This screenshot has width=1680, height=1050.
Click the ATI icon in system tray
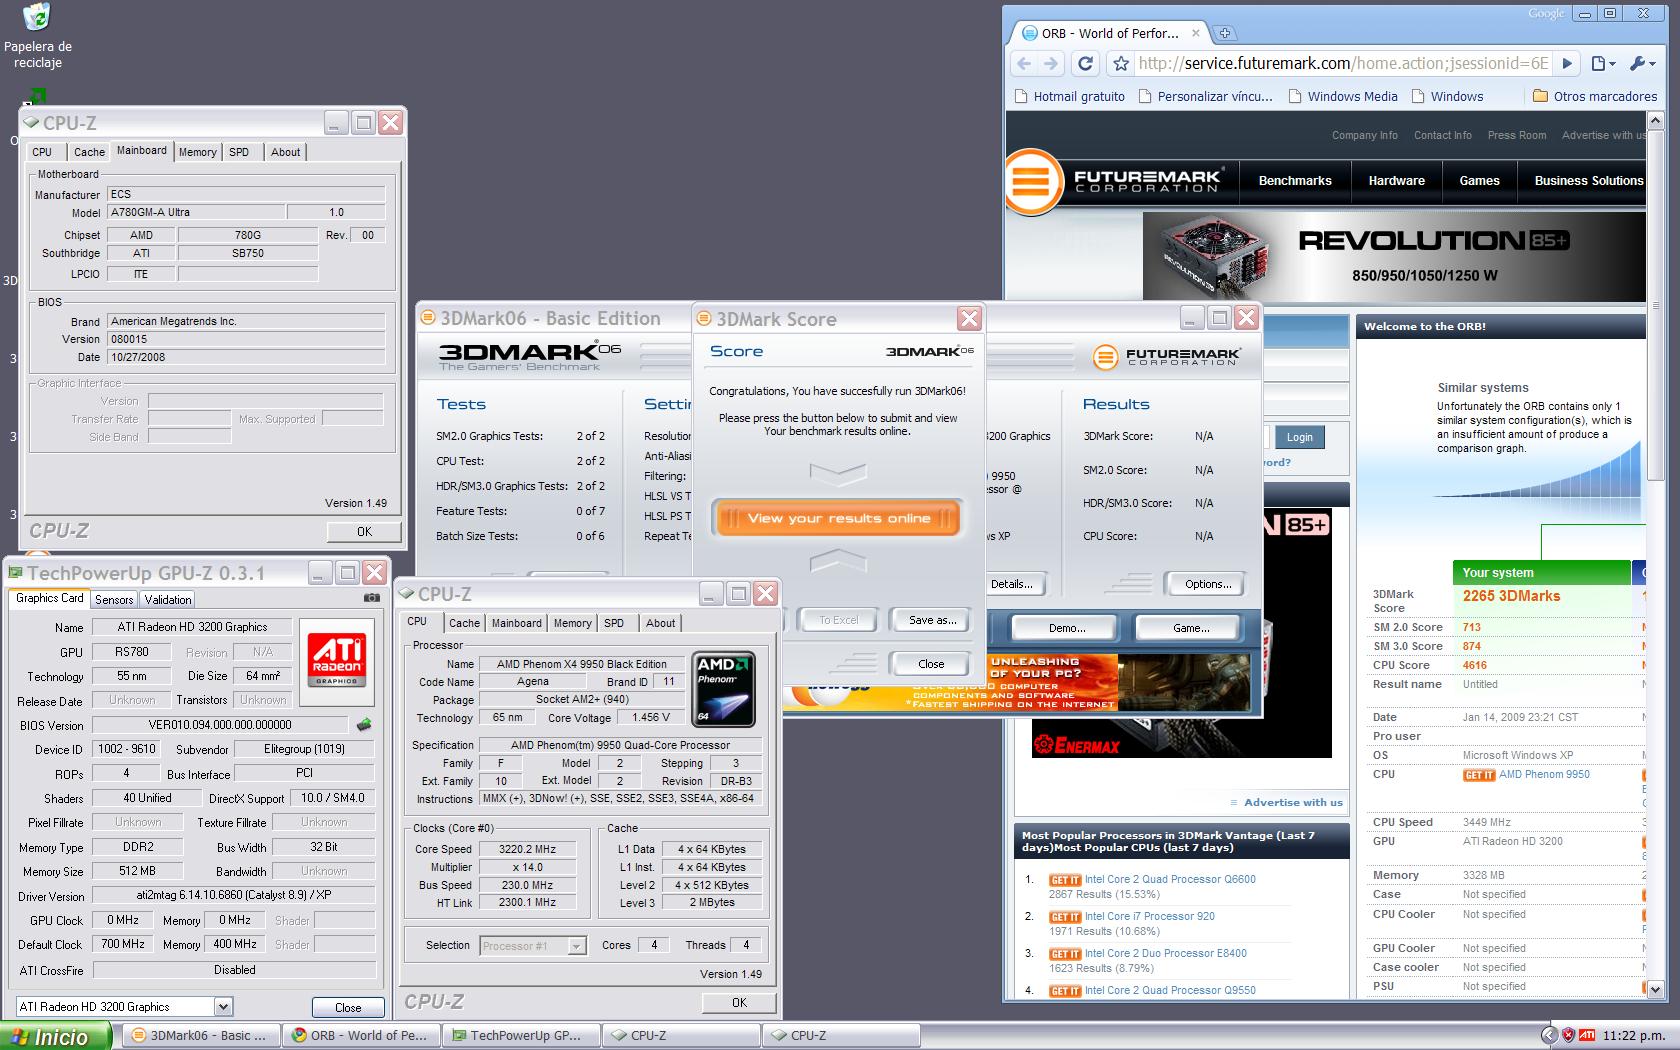pos(1587,1036)
